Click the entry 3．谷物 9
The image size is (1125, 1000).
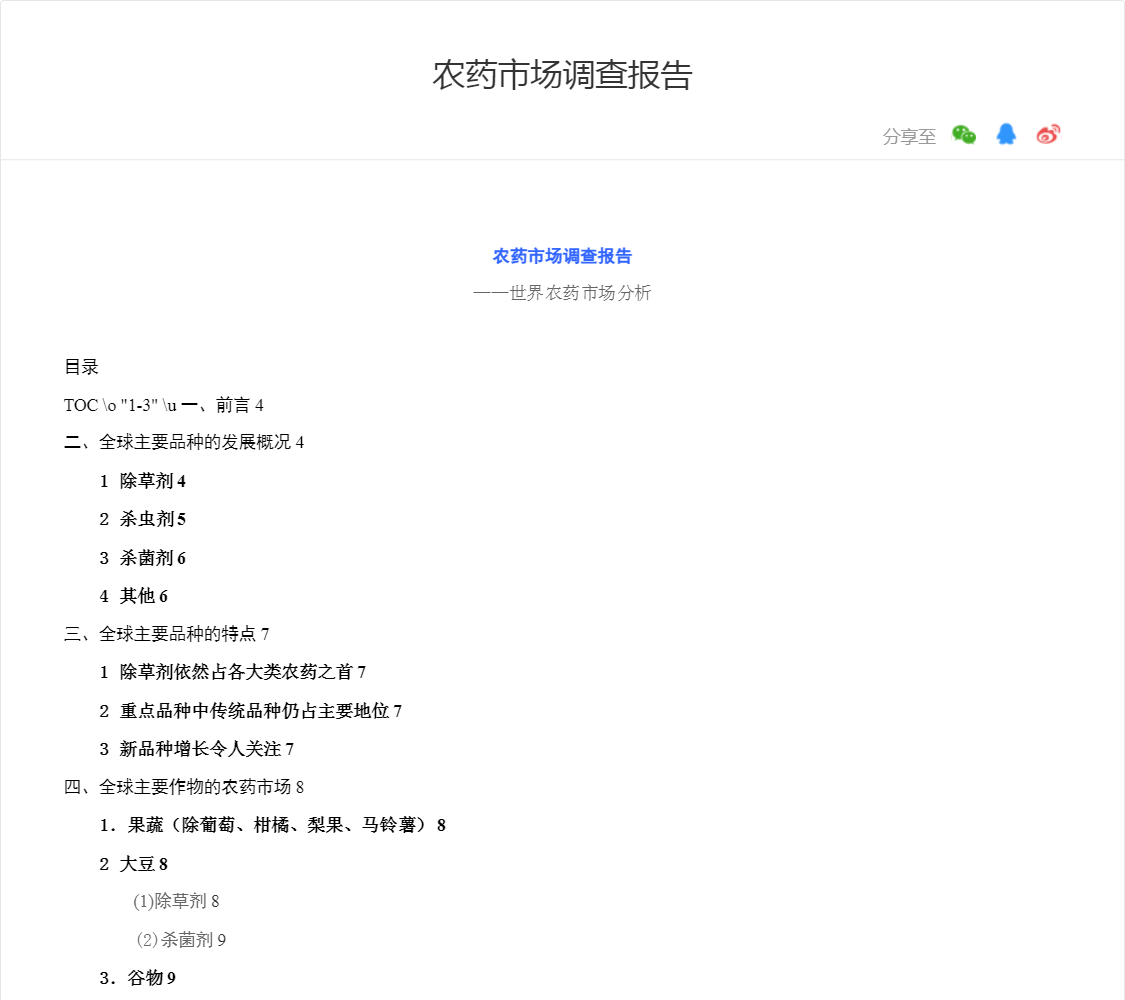pos(137,978)
